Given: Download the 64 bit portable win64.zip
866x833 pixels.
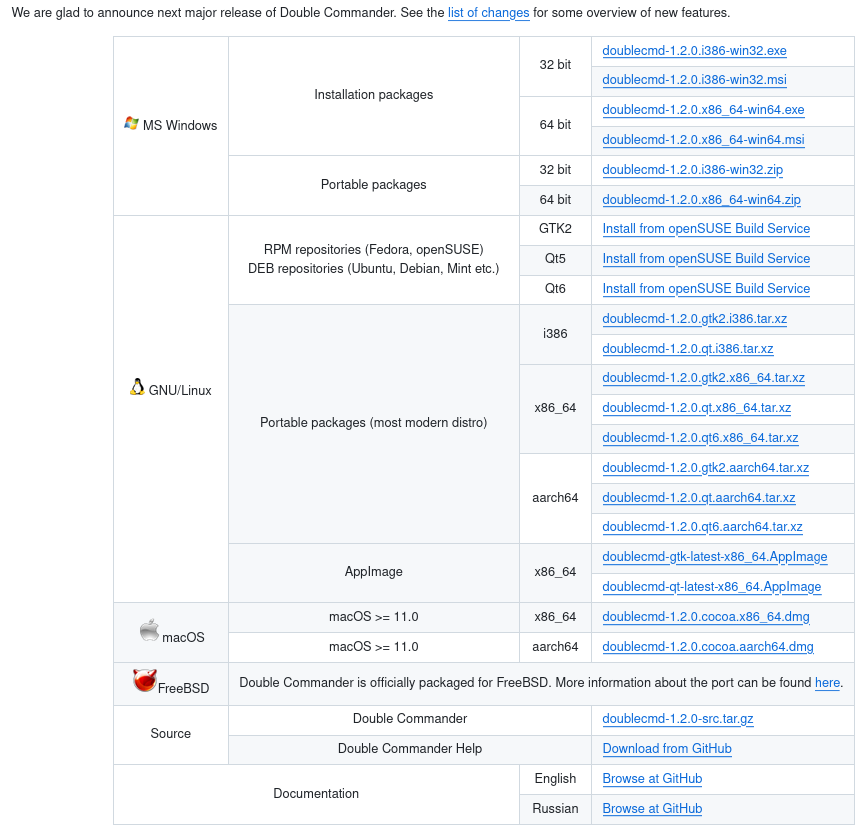Looking at the screenshot, I should (701, 200).
